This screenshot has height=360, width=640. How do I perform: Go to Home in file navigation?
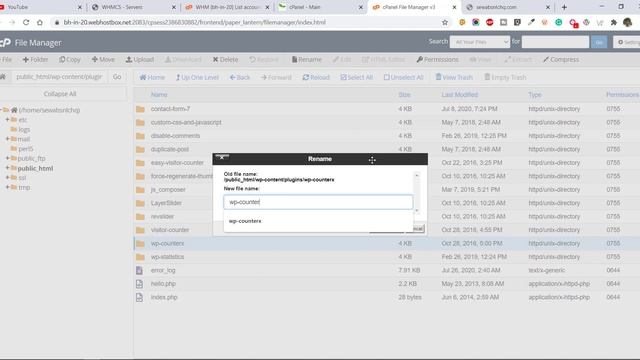point(152,77)
